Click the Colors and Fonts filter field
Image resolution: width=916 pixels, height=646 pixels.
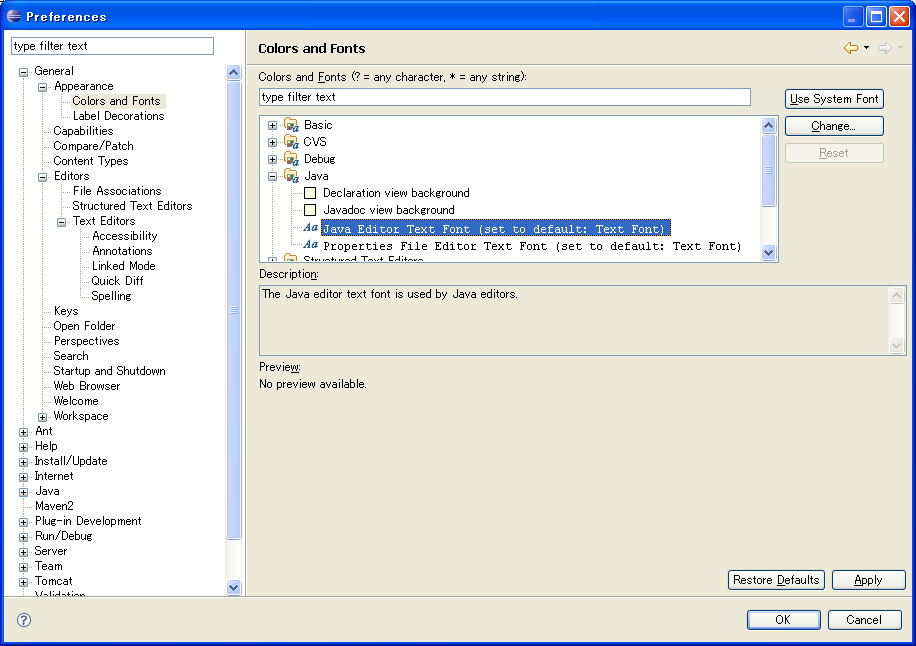click(504, 97)
